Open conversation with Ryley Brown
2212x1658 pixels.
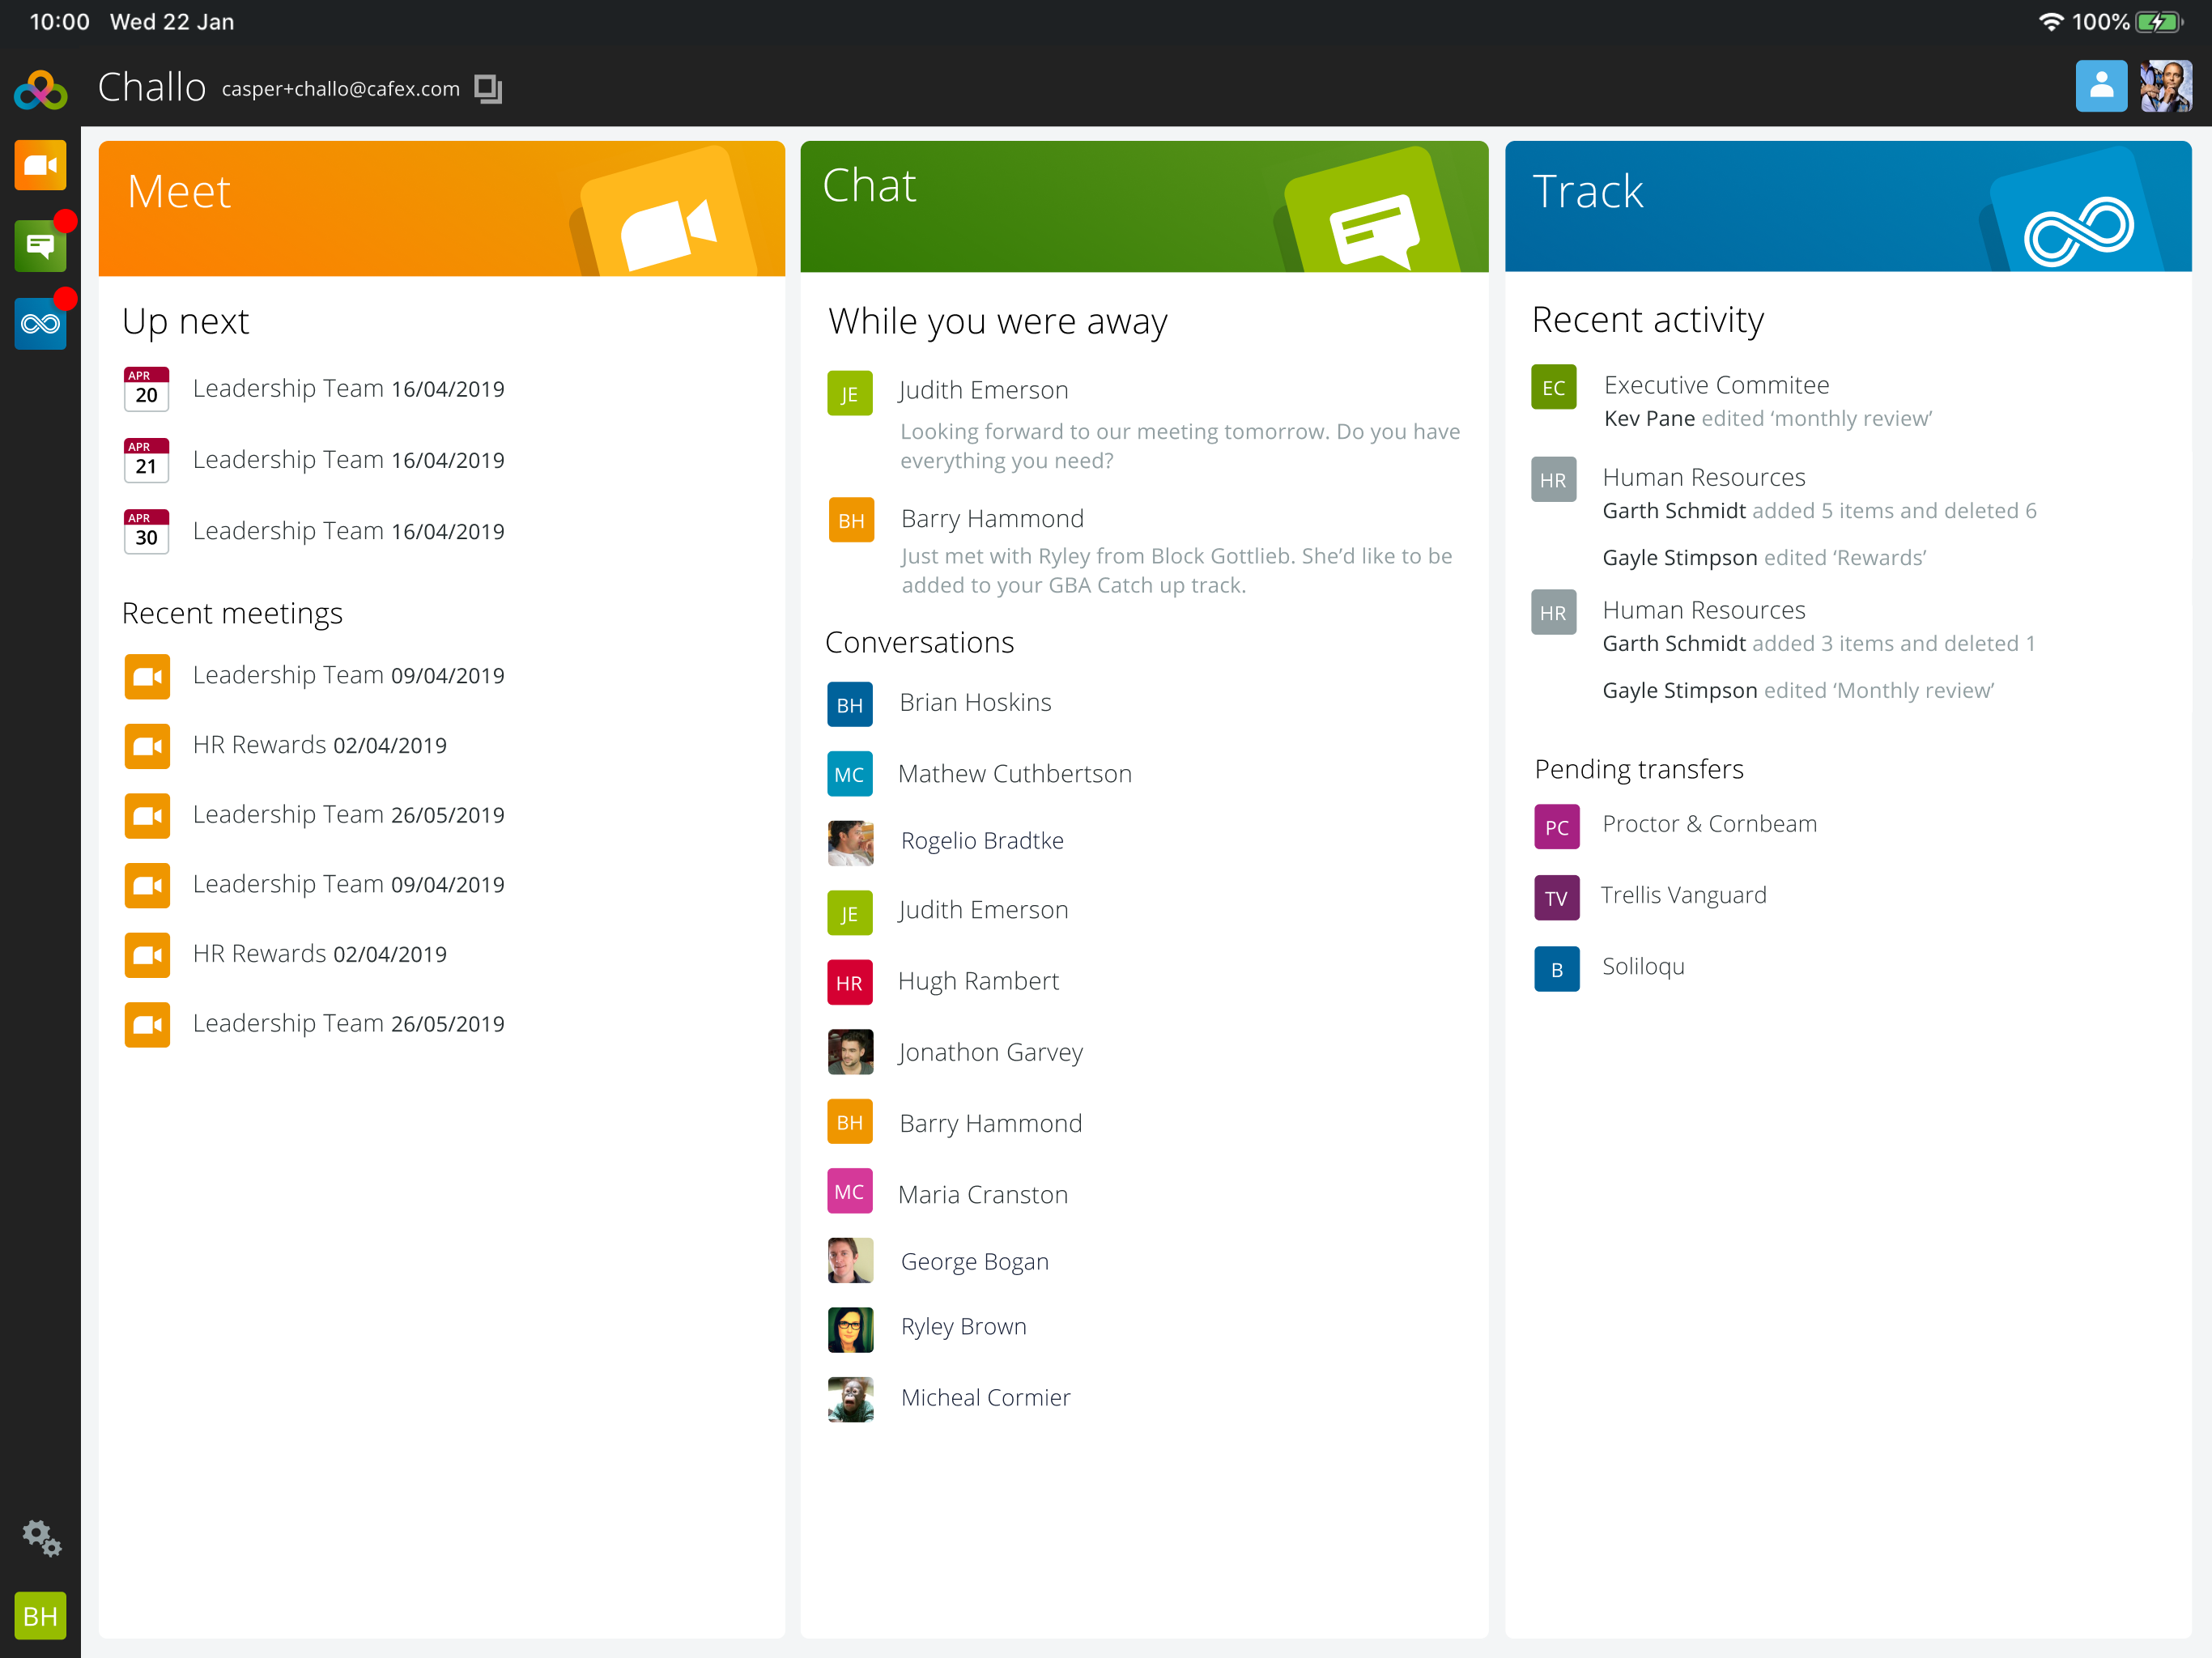[x=963, y=1327]
